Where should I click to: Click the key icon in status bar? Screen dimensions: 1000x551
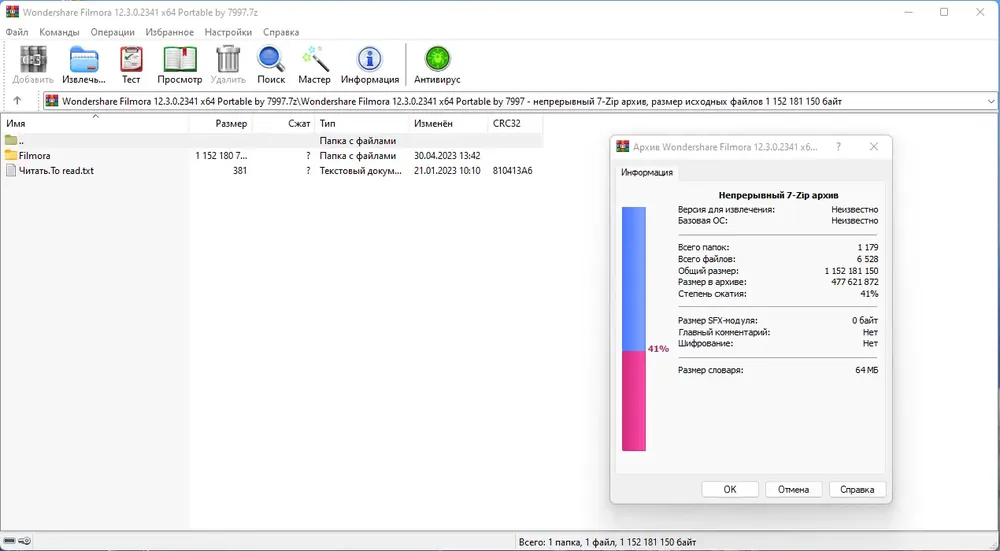[25, 541]
